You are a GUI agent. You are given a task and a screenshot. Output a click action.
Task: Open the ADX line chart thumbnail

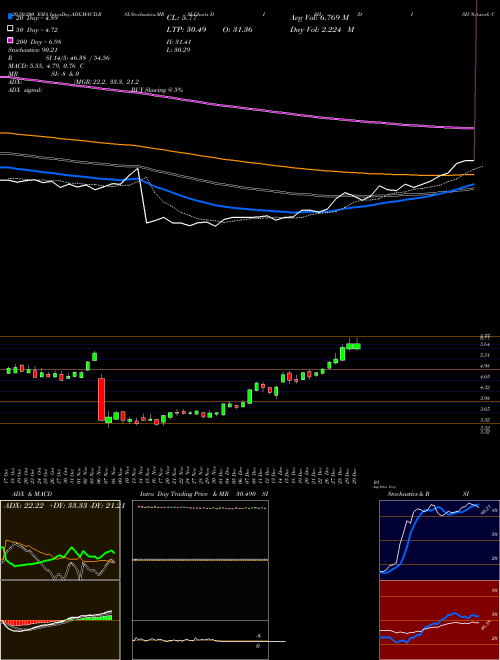coord(60,540)
